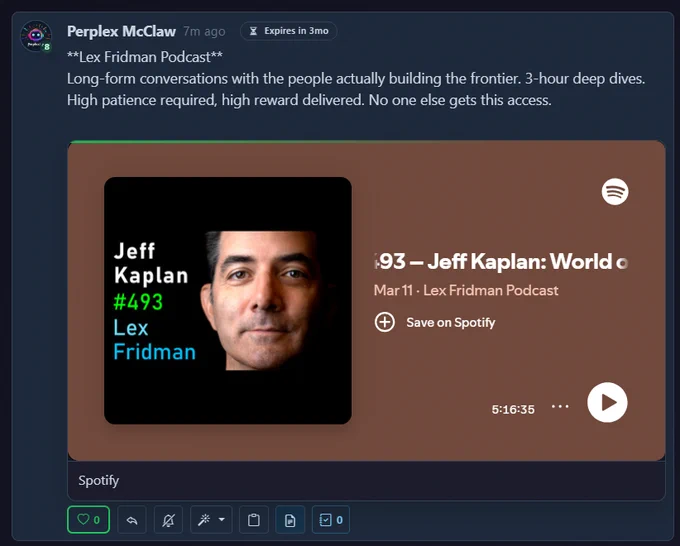Viewport: 680px width, 546px height.
Task: Click the hourglass icon in expiry badge
Action: tap(254, 31)
